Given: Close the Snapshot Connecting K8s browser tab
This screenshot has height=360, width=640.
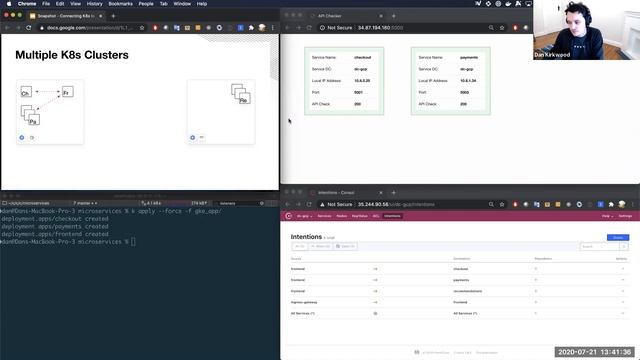Looking at the screenshot, I should [x=100, y=16].
